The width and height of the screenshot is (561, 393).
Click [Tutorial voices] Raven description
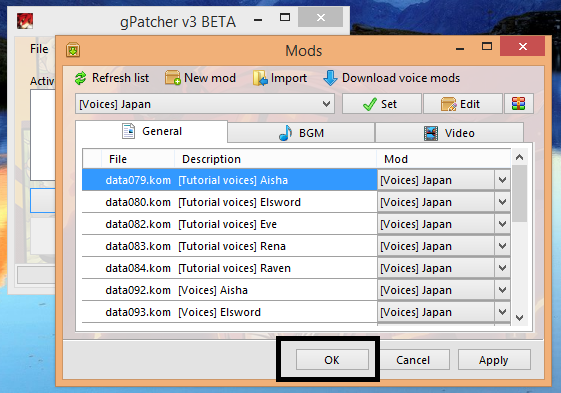tap(235, 268)
